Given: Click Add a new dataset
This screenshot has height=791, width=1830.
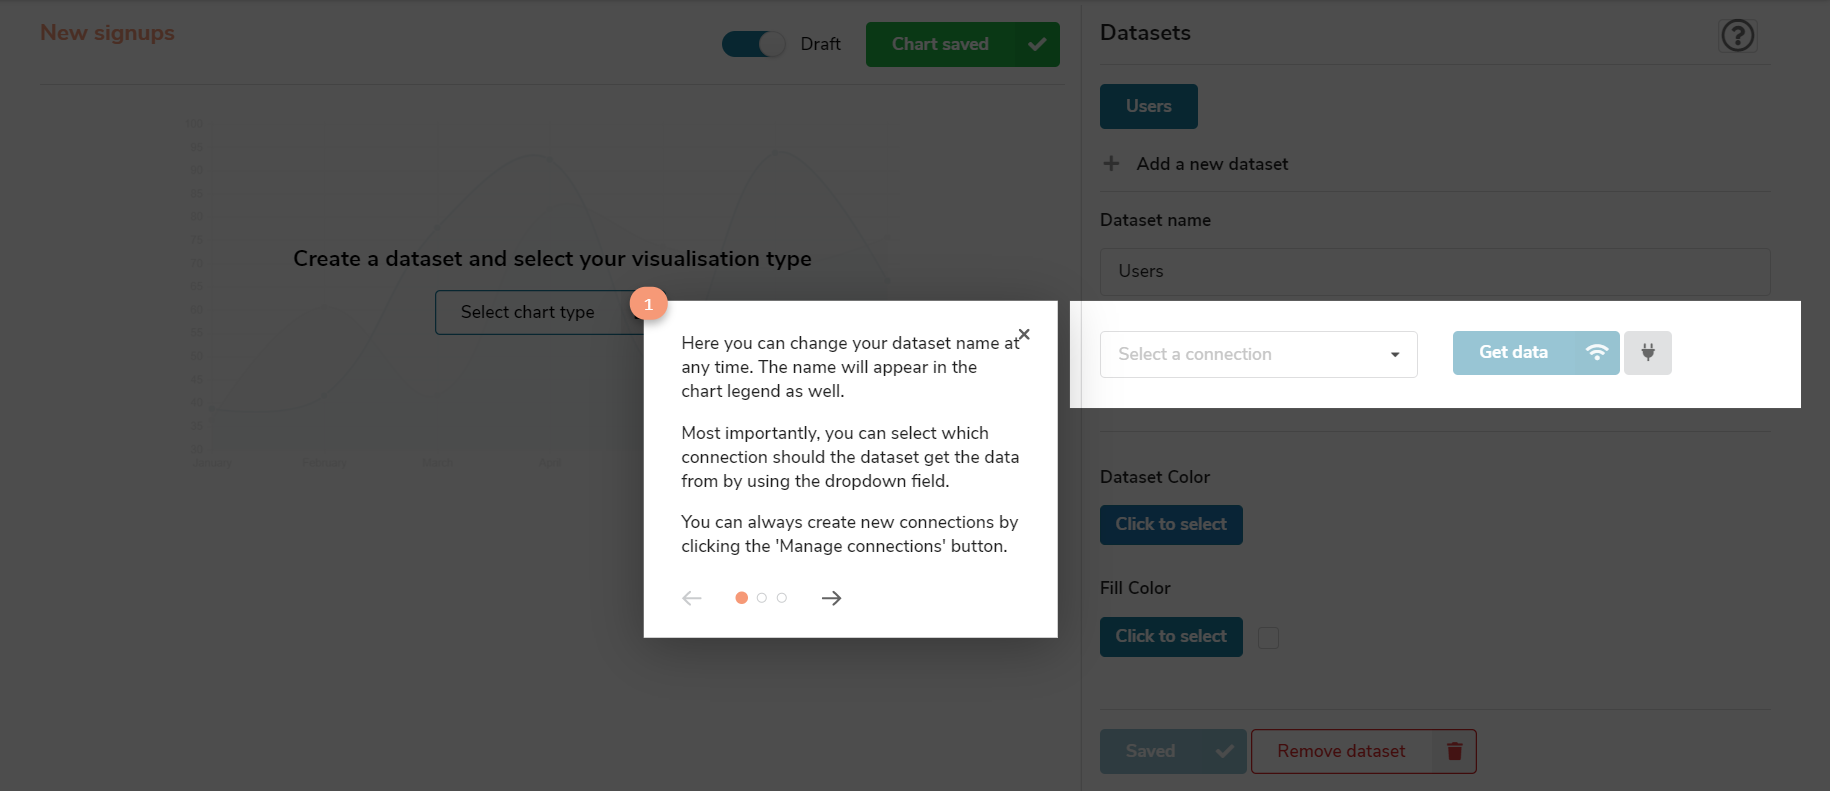Looking at the screenshot, I should [x=1212, y=164].
